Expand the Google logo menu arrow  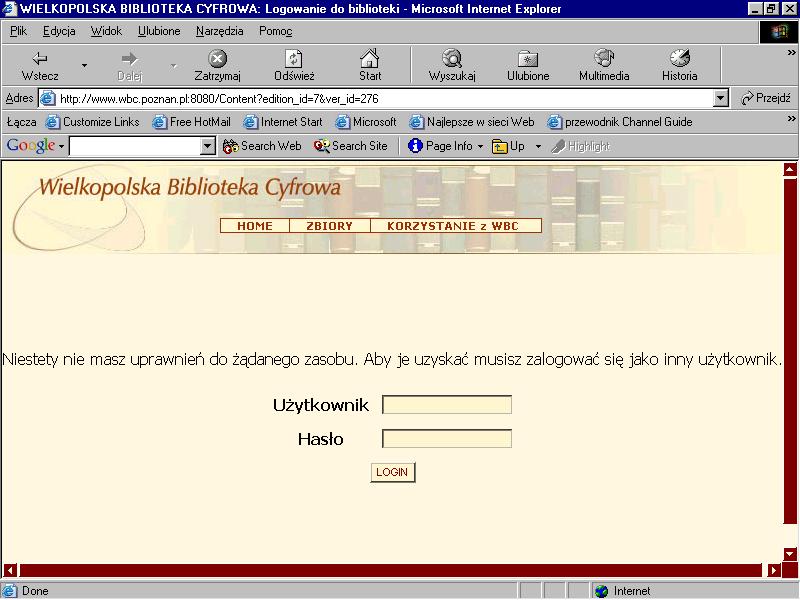pos(61,146)
